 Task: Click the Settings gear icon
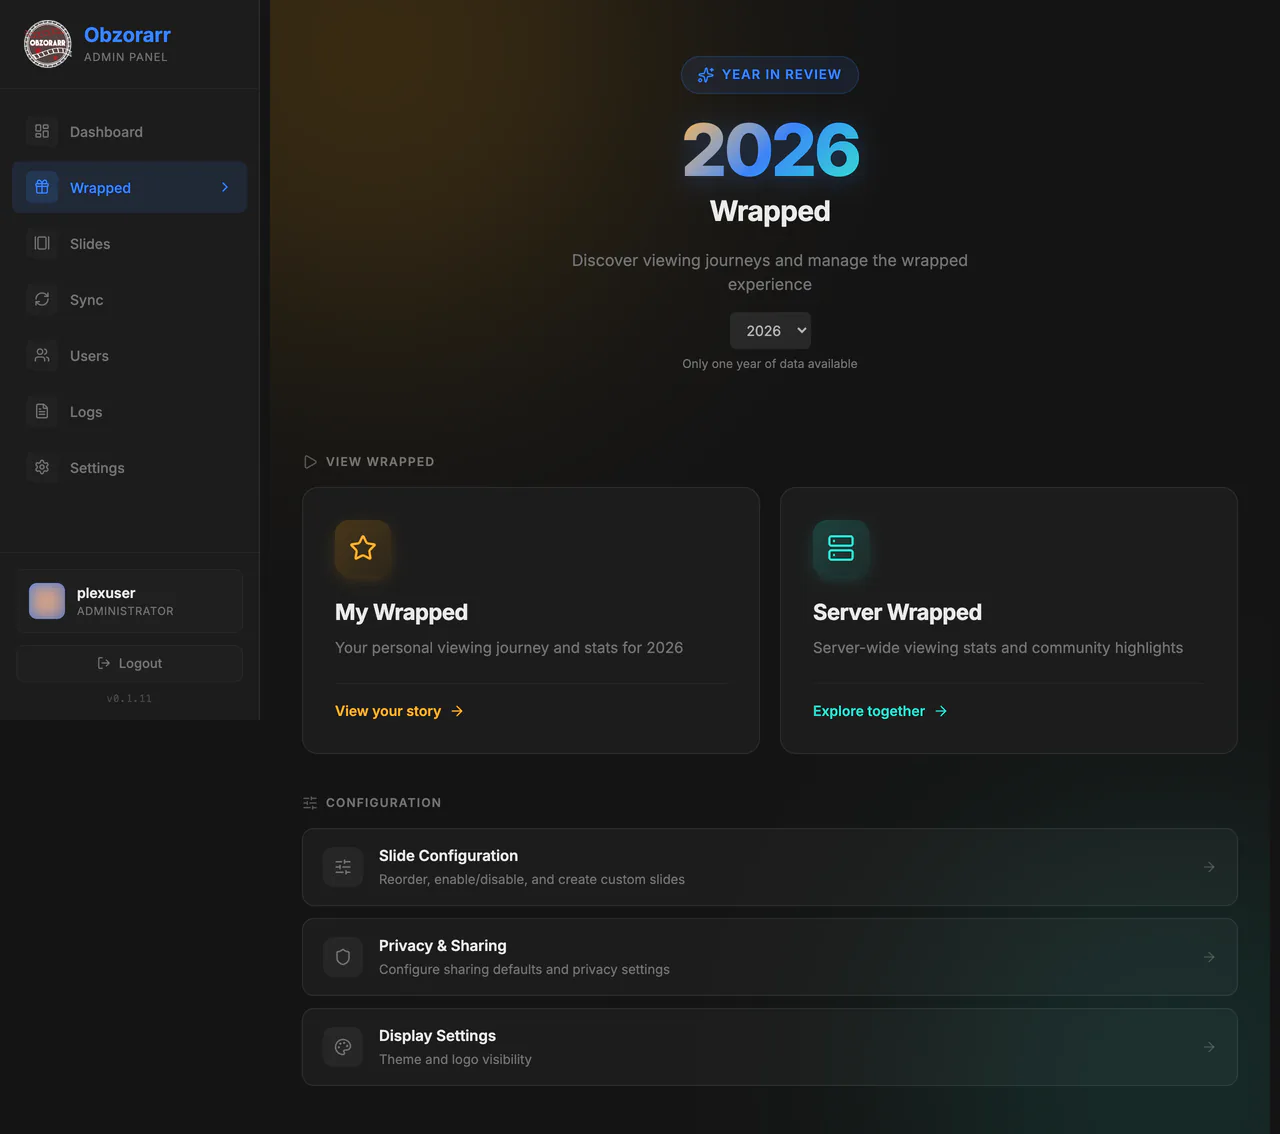point(42,467)
